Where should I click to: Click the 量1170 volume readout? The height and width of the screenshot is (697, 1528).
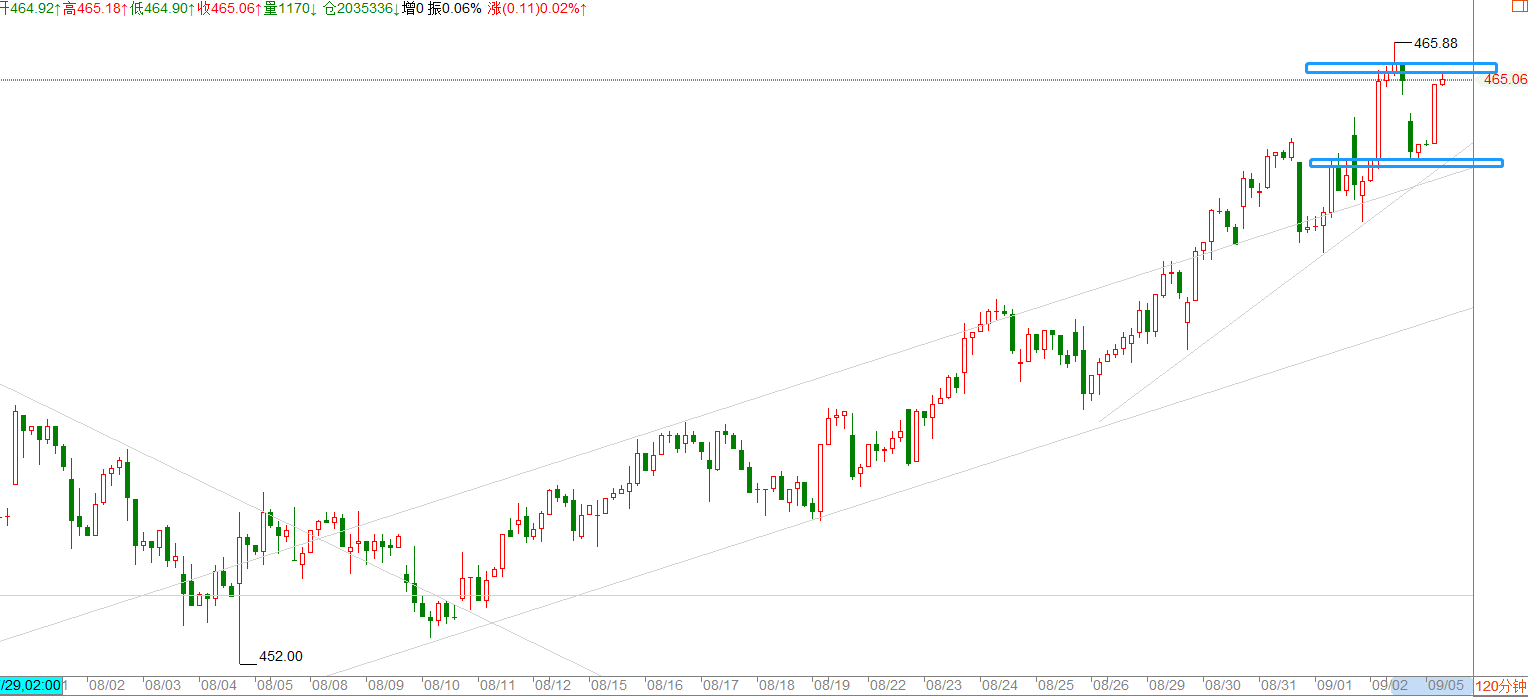coord(291,8)
